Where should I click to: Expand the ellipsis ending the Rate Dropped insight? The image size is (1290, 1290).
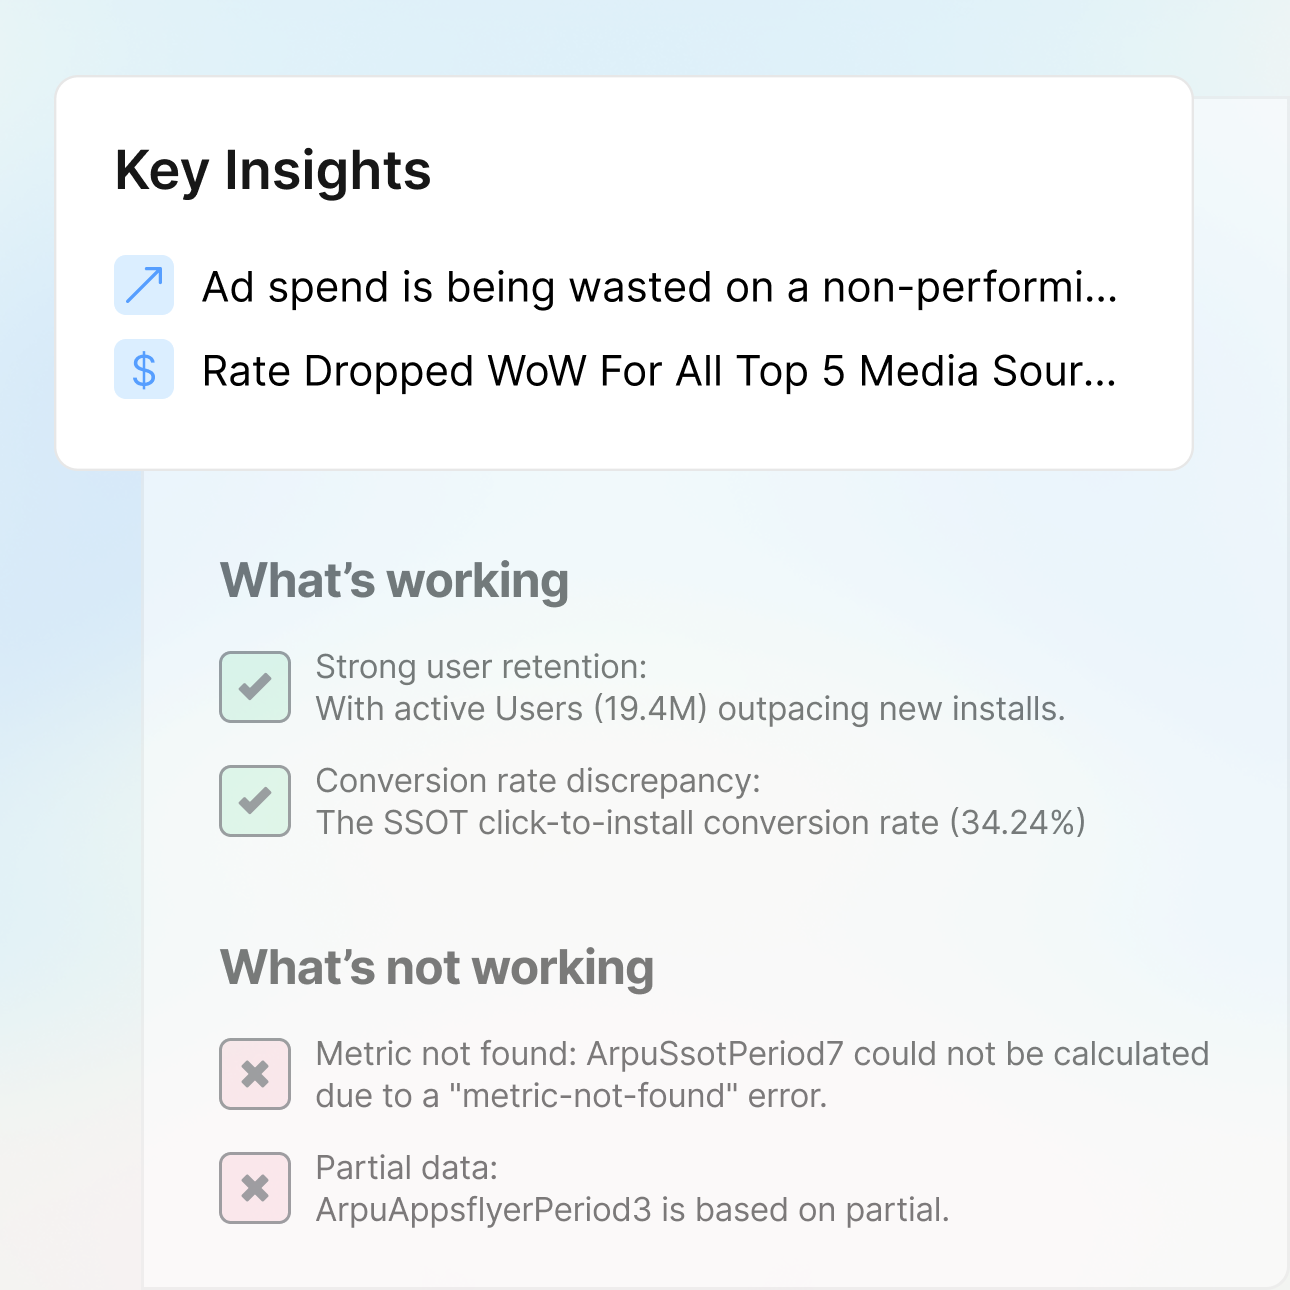1100,373
